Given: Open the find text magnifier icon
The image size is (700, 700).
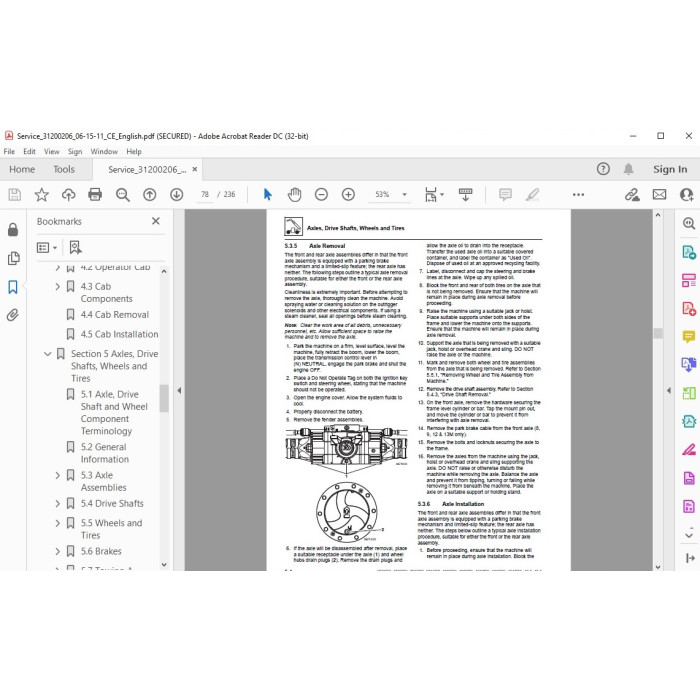Looking at the screenshot, I should coord(122,195).
